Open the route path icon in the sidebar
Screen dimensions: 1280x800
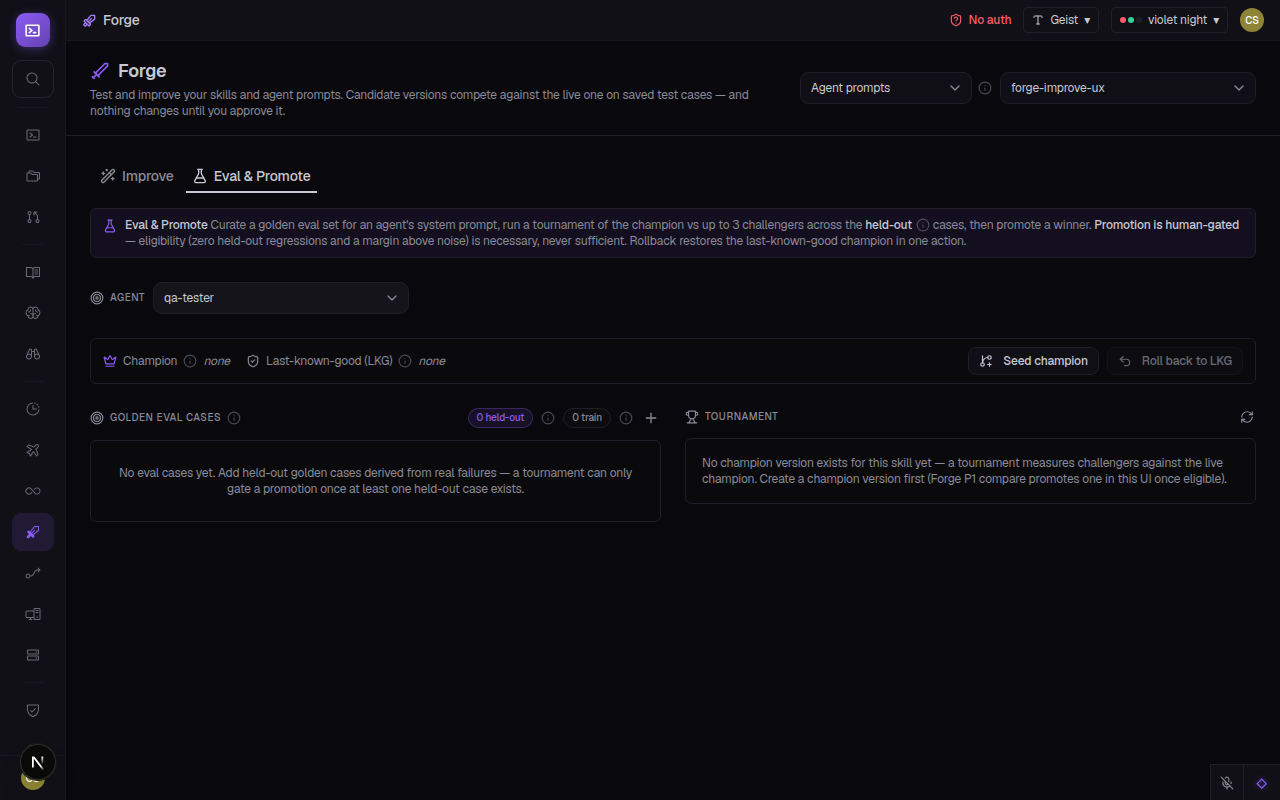coord(33,573)
